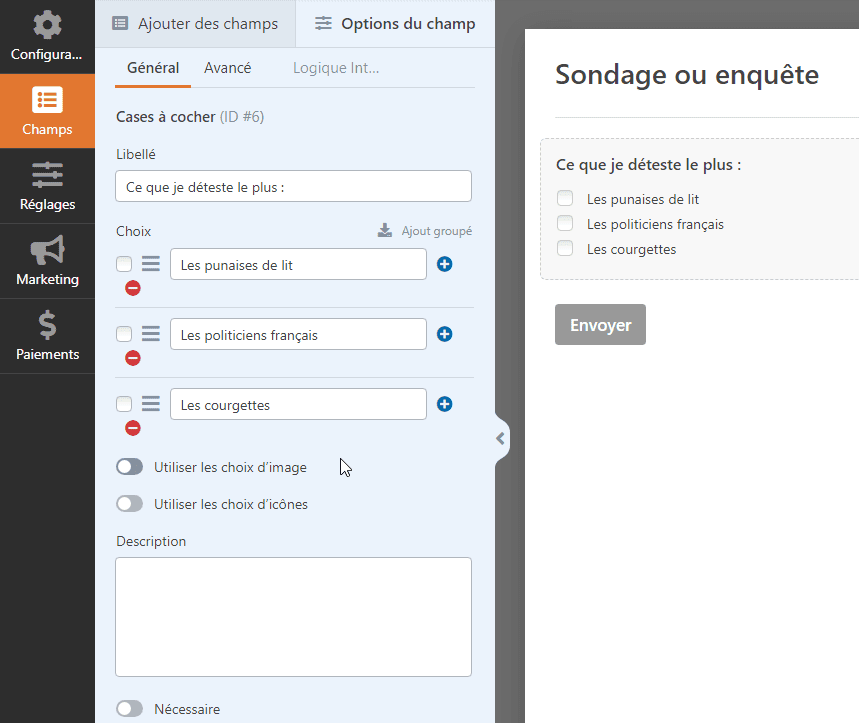
Task: Switch to Options du champ tab
Action: click(395, 24)
